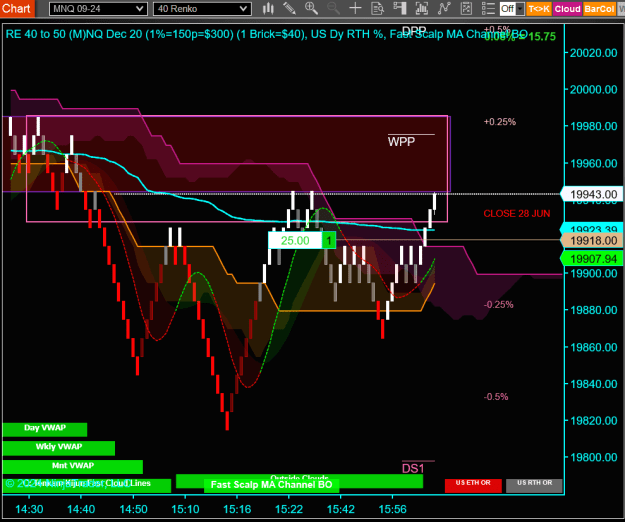The width and height of the screenshot is (625, 522).
Task: Click the Wkly VWAP green button
Action: click(59, 448)
